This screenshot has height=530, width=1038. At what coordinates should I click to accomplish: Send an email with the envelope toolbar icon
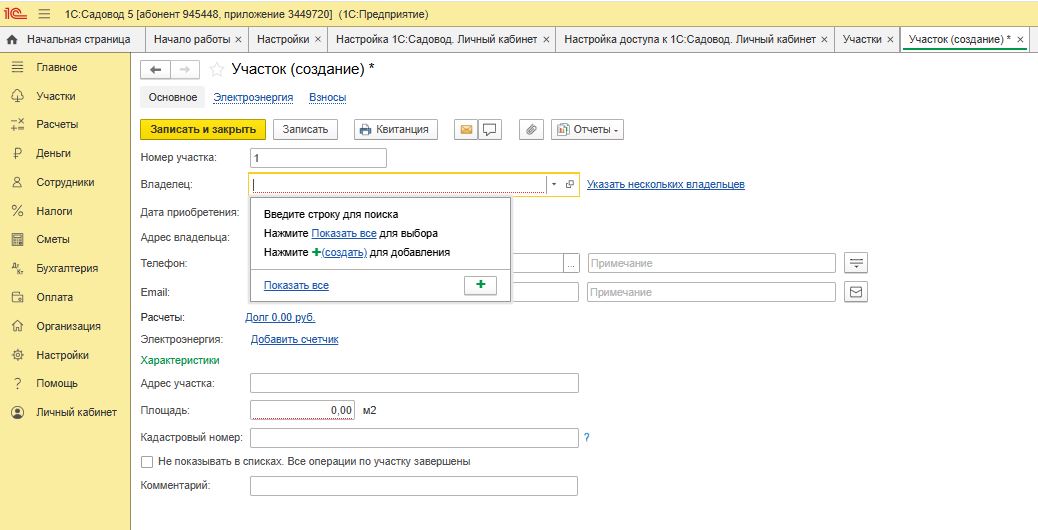point(465,130)
